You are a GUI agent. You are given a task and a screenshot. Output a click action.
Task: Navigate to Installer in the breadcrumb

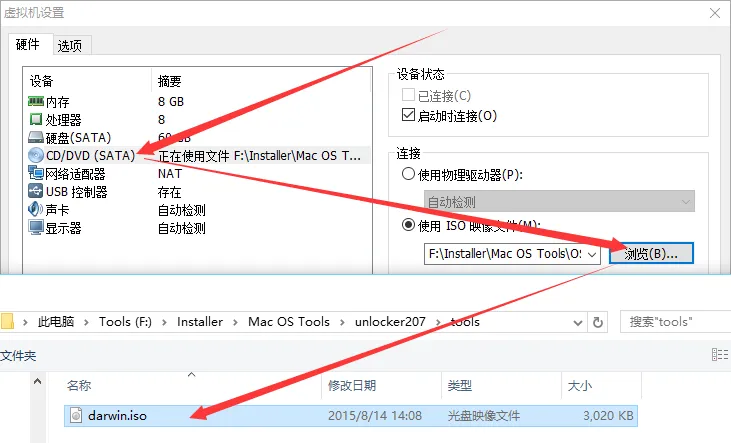(200, 322)
